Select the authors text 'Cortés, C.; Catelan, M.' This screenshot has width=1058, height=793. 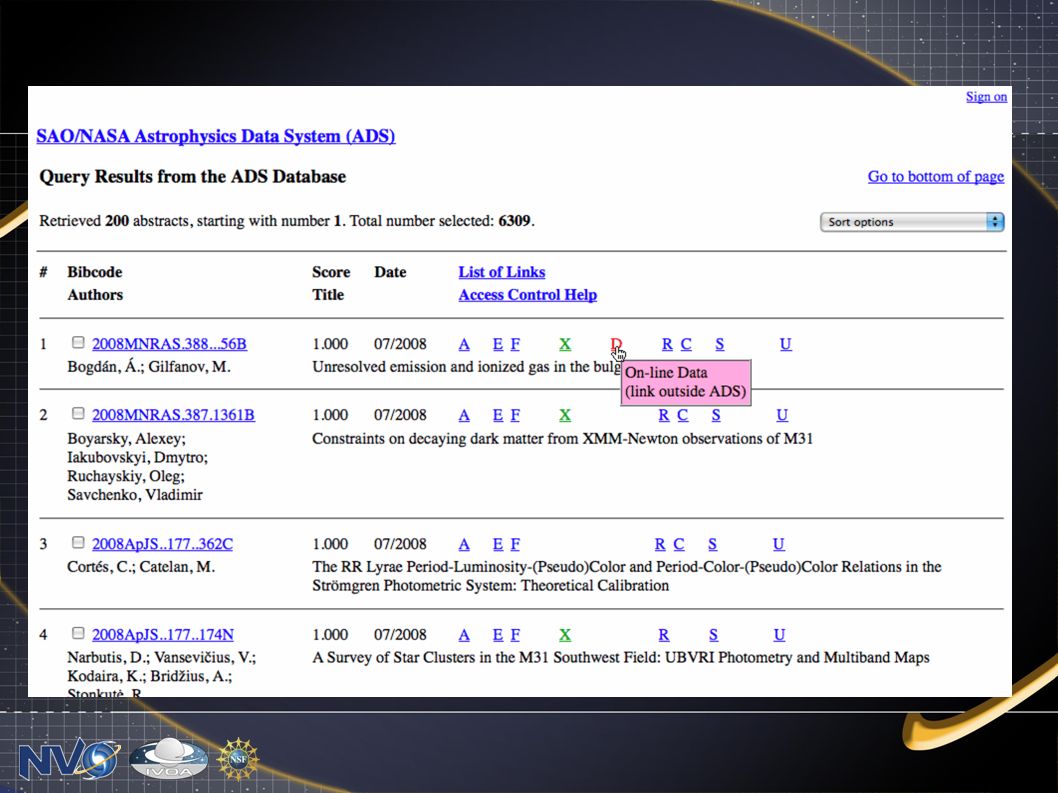point(141,567)
